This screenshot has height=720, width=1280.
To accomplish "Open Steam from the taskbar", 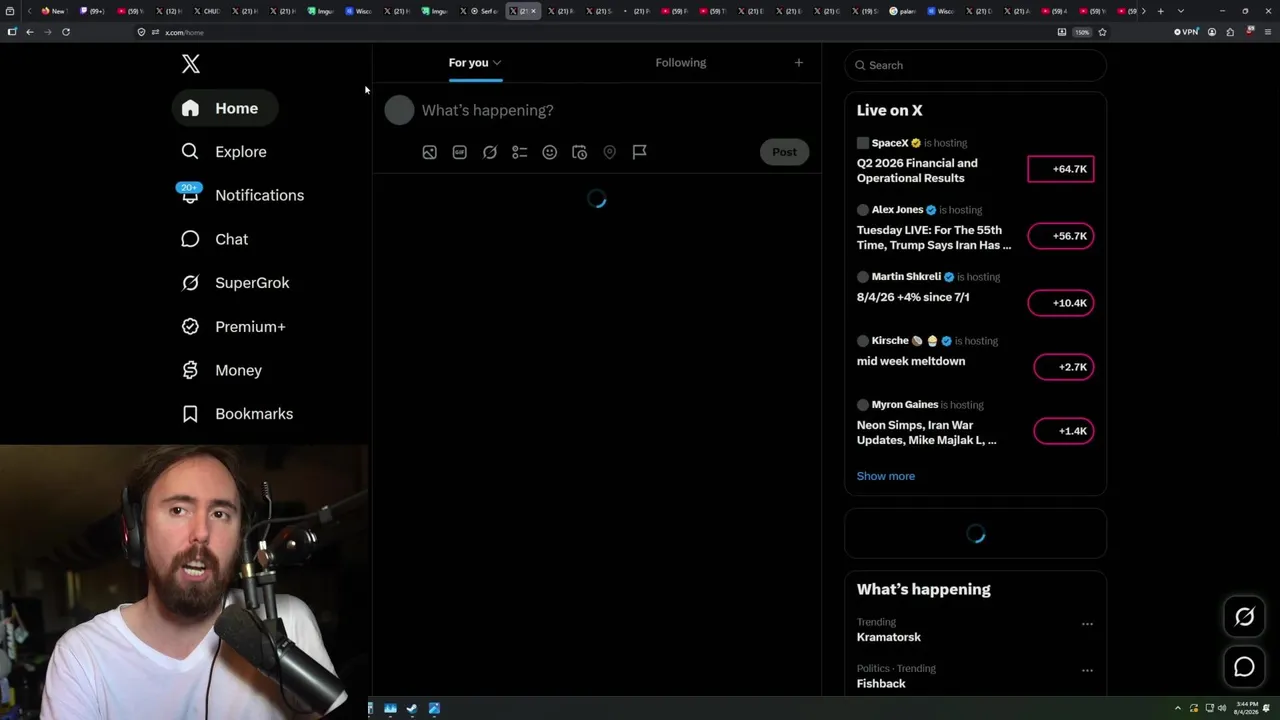I will tap(412, 709).
